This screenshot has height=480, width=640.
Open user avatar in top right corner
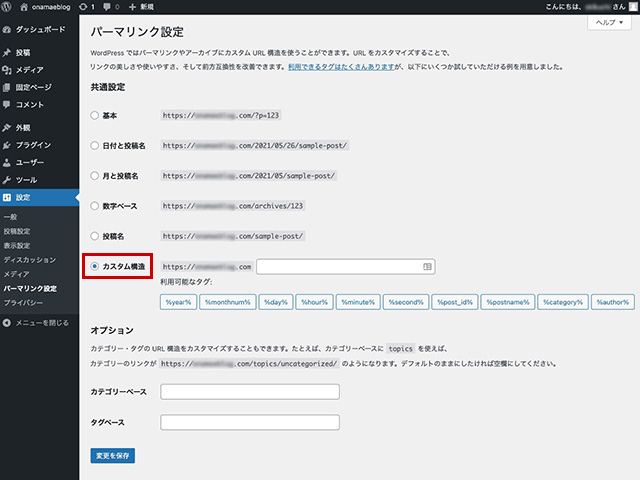633,7
